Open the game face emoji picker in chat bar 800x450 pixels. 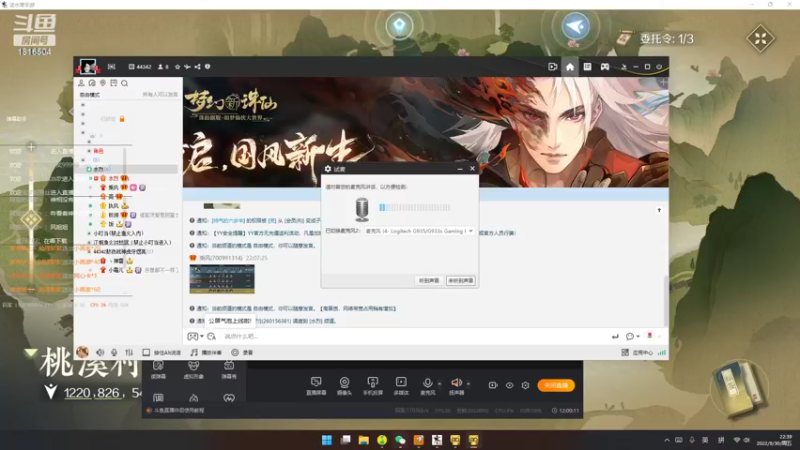[x=192, y=336]
